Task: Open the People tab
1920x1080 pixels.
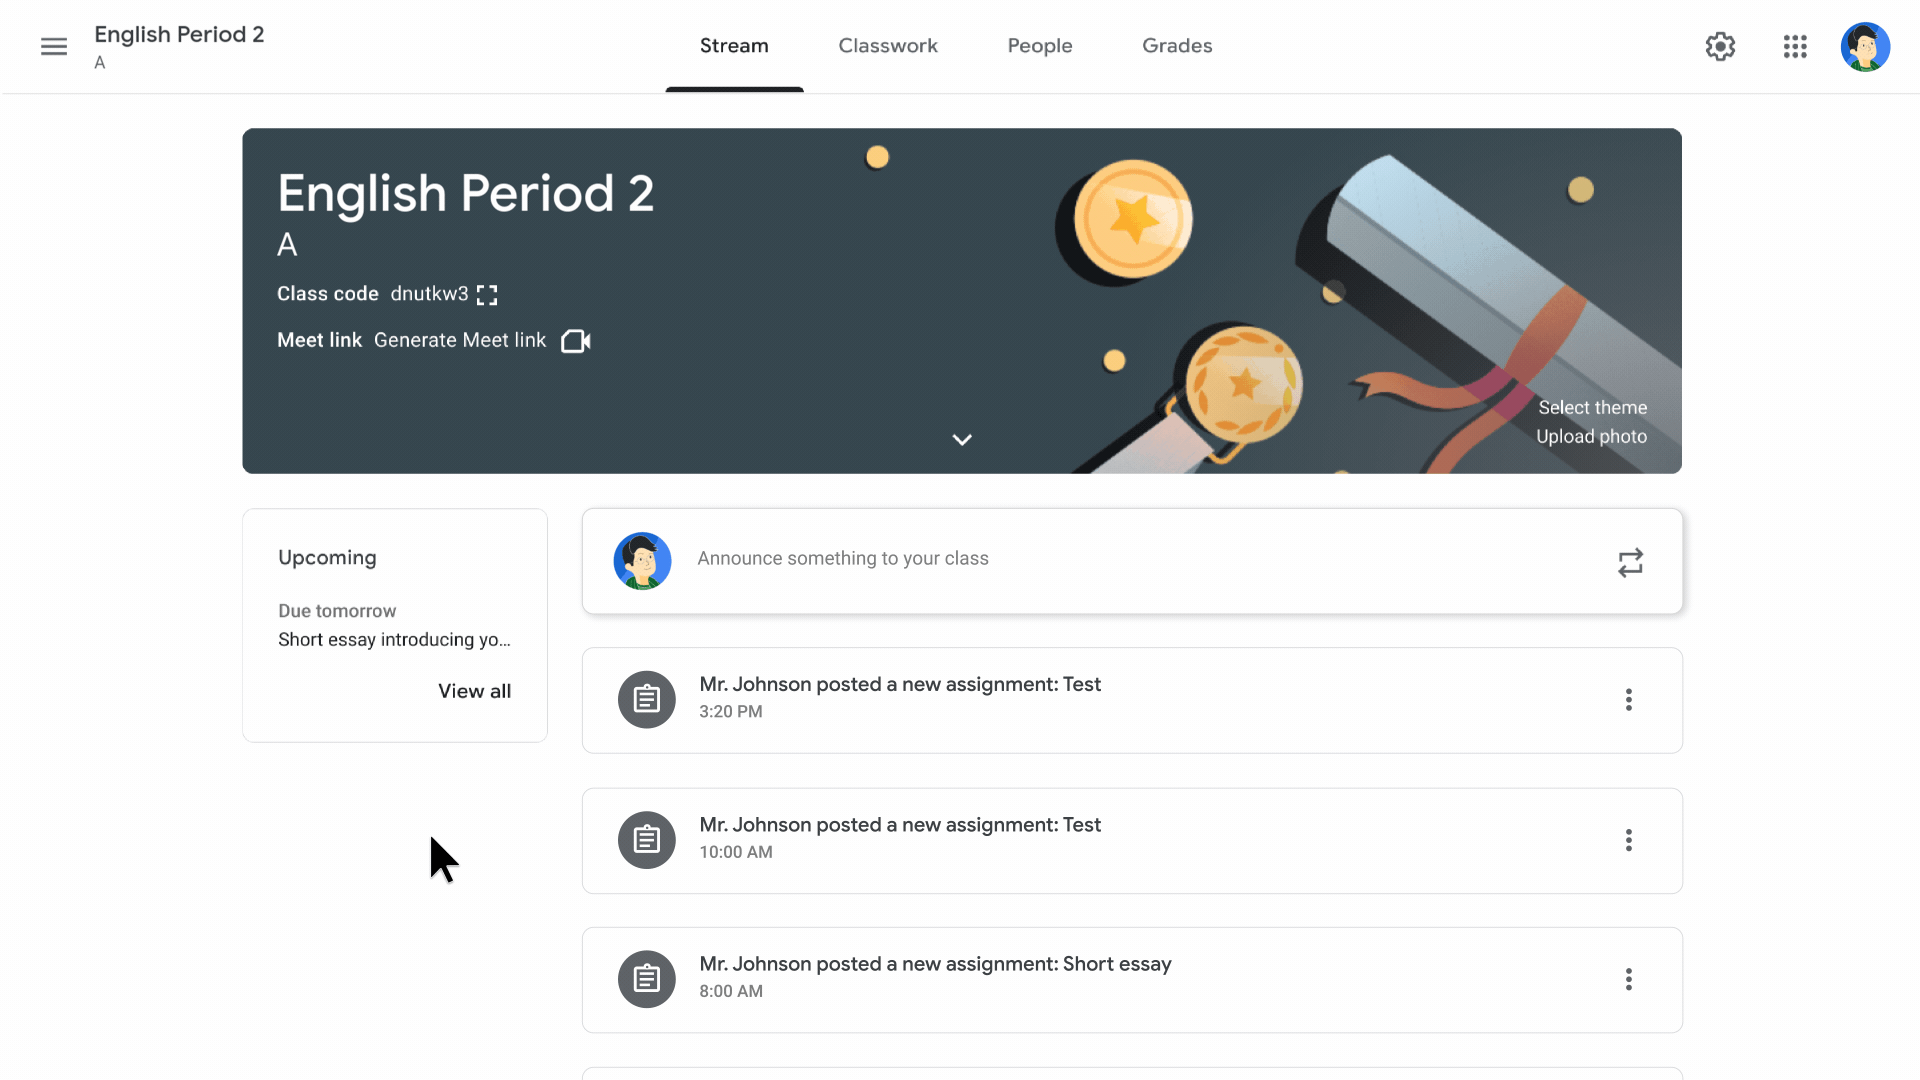Action: coord(1040,45)
